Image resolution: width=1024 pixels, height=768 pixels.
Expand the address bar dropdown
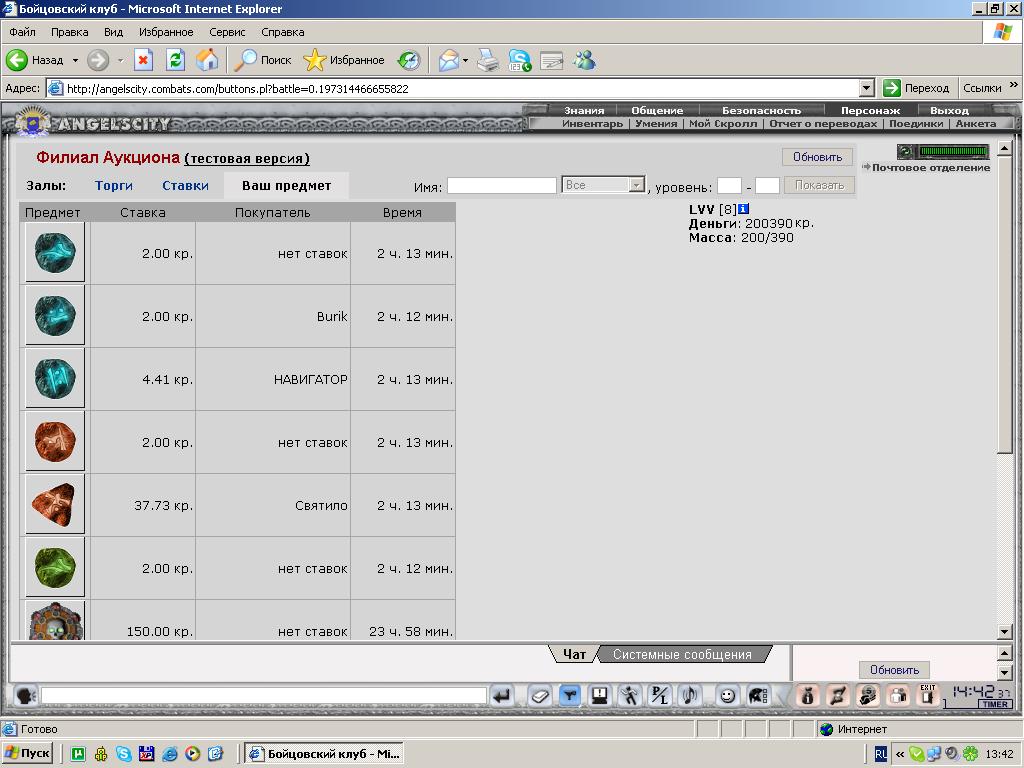[x=867, y=88]
